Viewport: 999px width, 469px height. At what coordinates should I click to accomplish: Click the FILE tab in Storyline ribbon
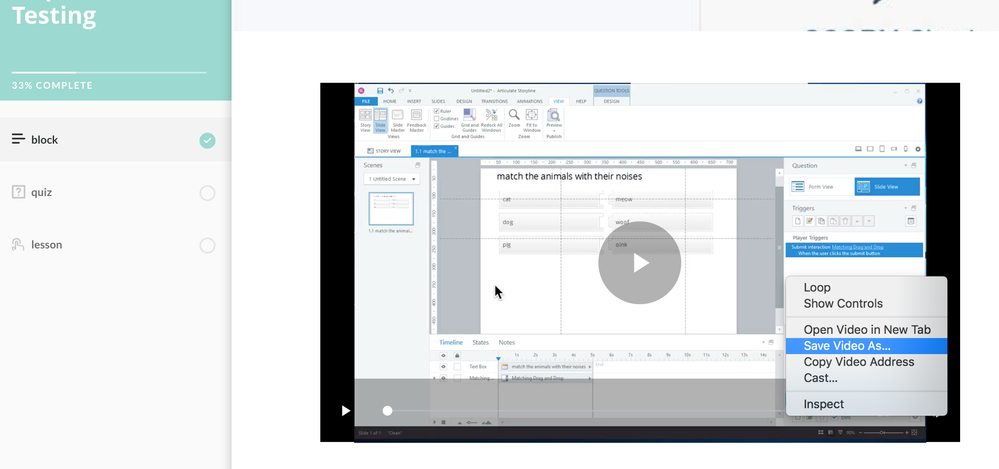pyautogui.click(x=366, y=101)
